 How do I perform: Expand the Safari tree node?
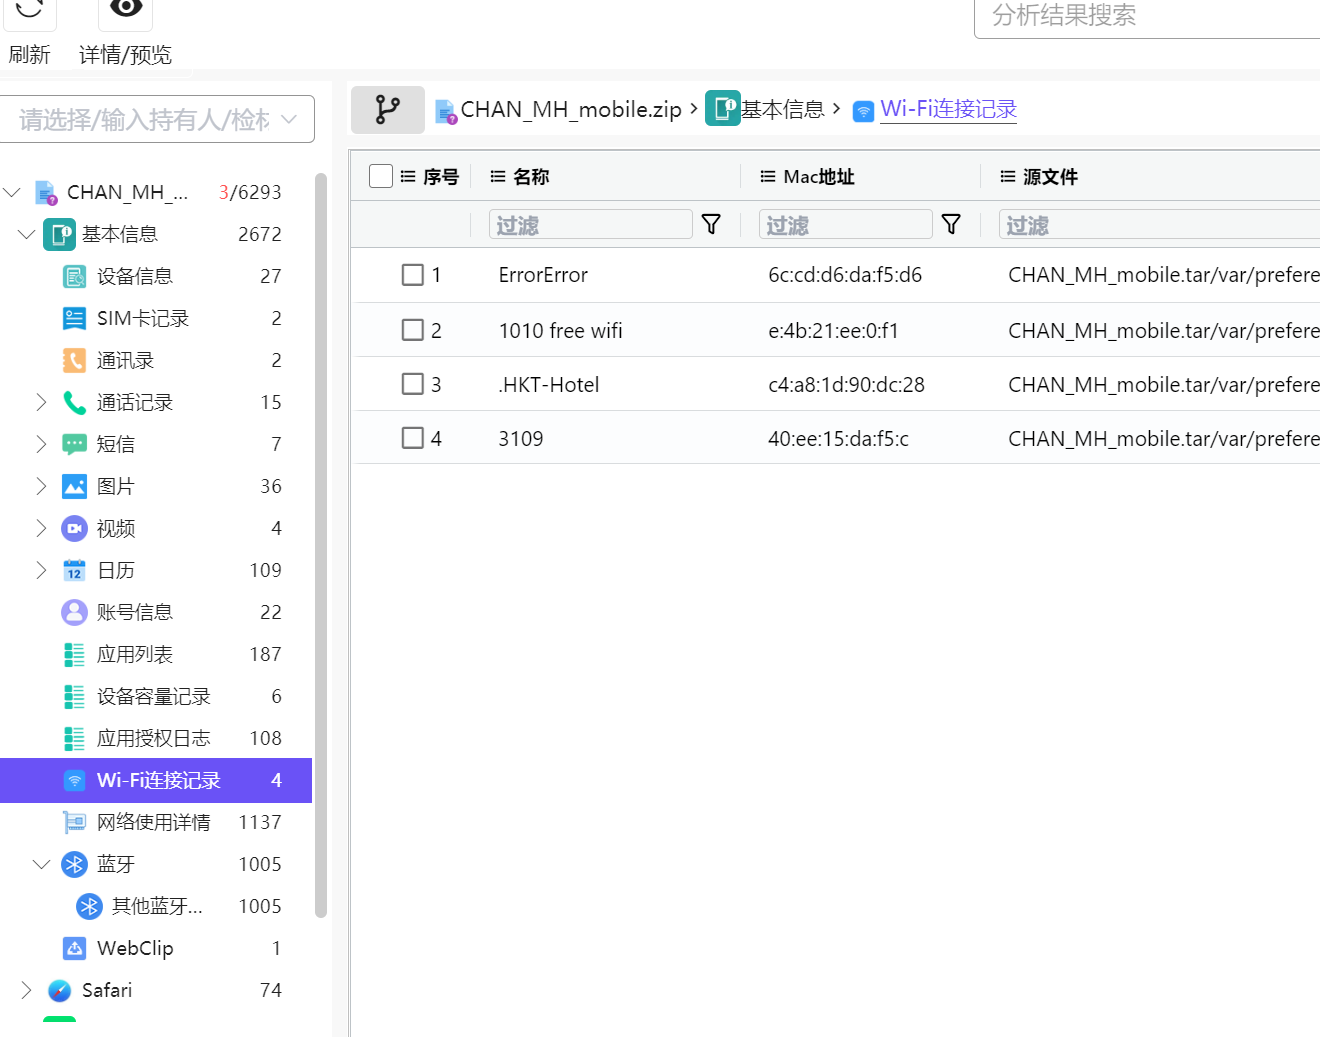(x=26, y=990)
